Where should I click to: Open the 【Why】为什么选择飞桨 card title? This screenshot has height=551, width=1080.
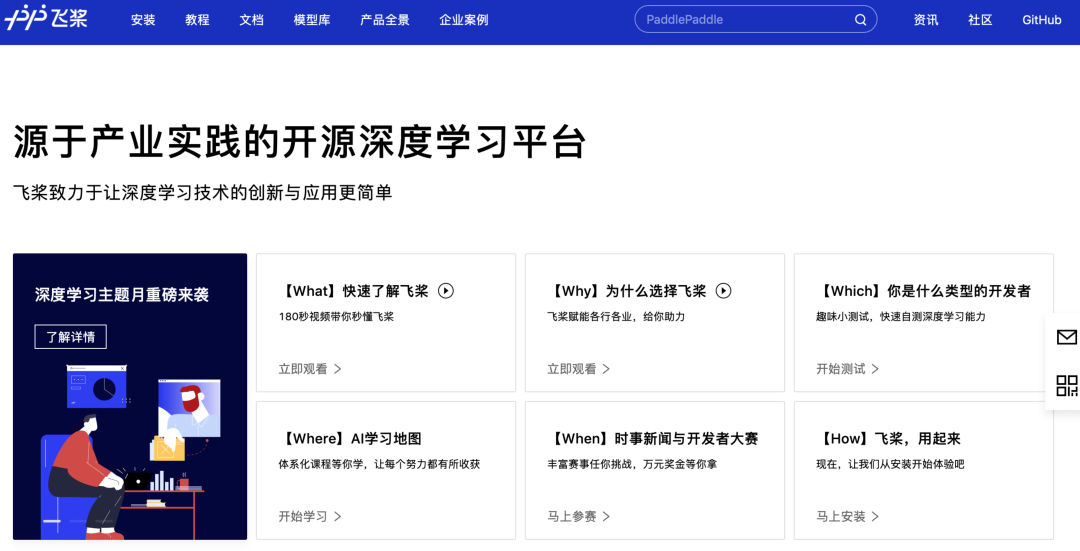click(627, 291)
